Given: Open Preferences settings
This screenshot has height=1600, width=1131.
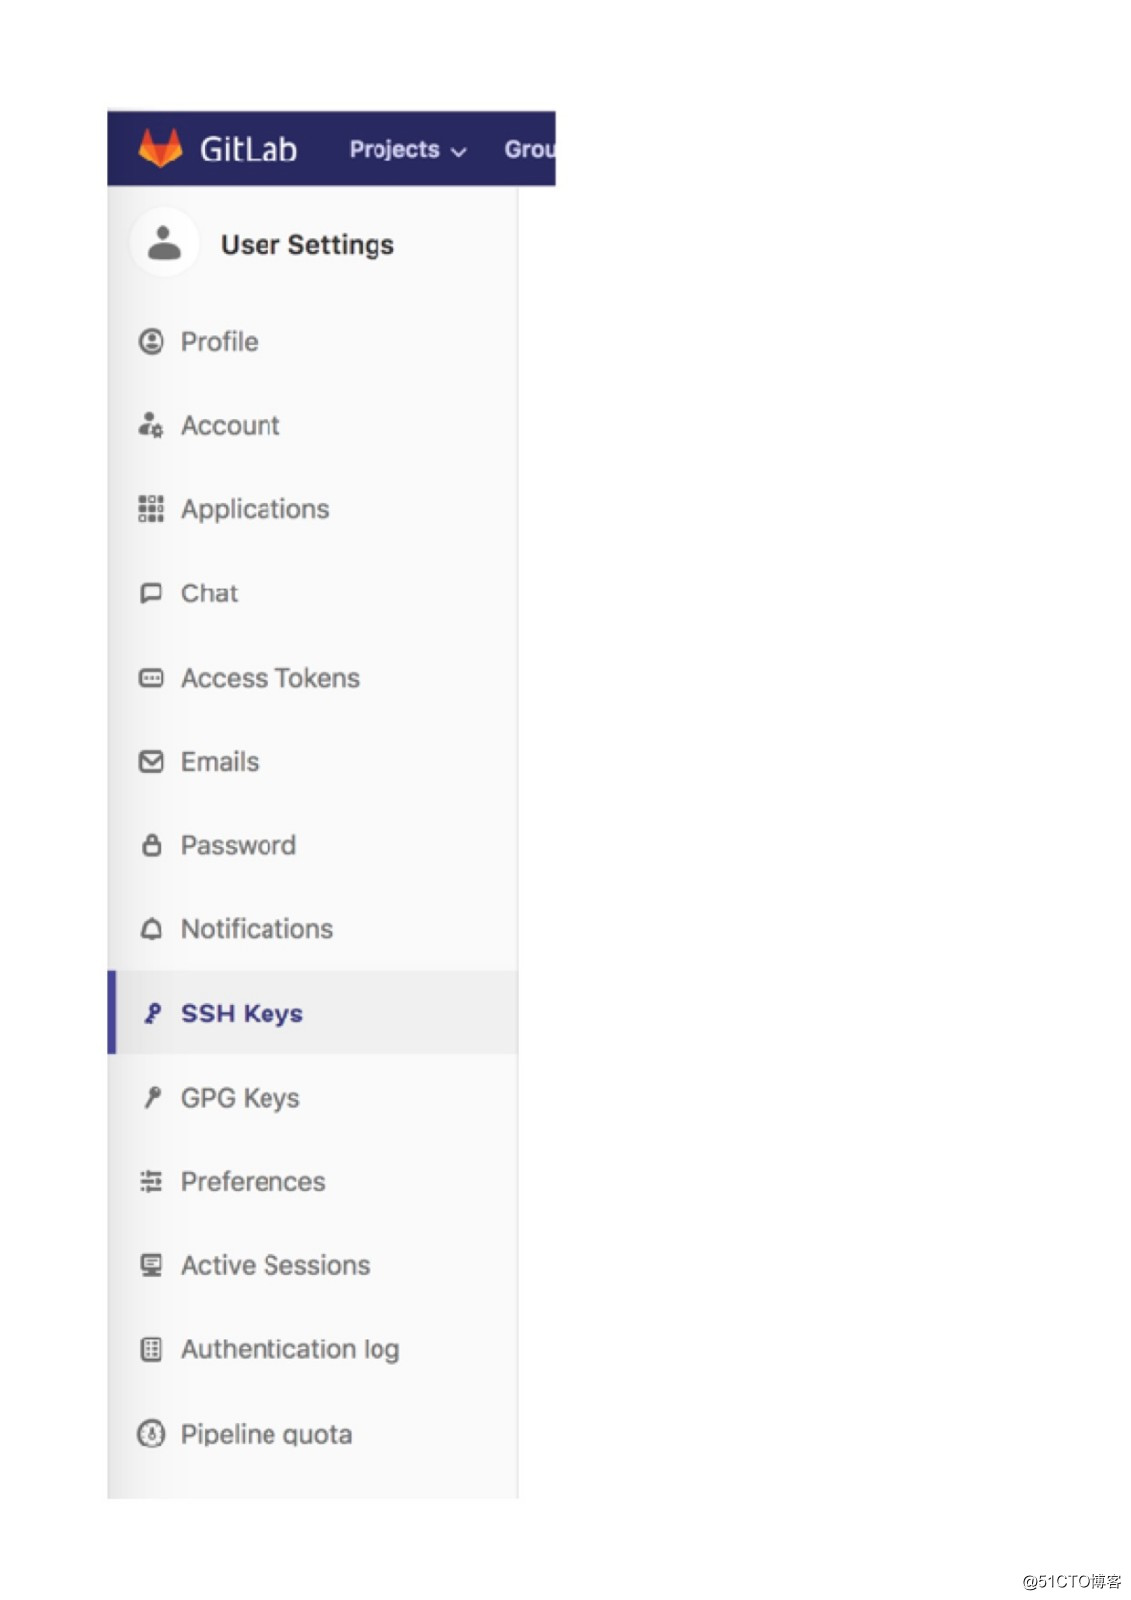Looking at the screenshot, I should tap(253, 1181).
